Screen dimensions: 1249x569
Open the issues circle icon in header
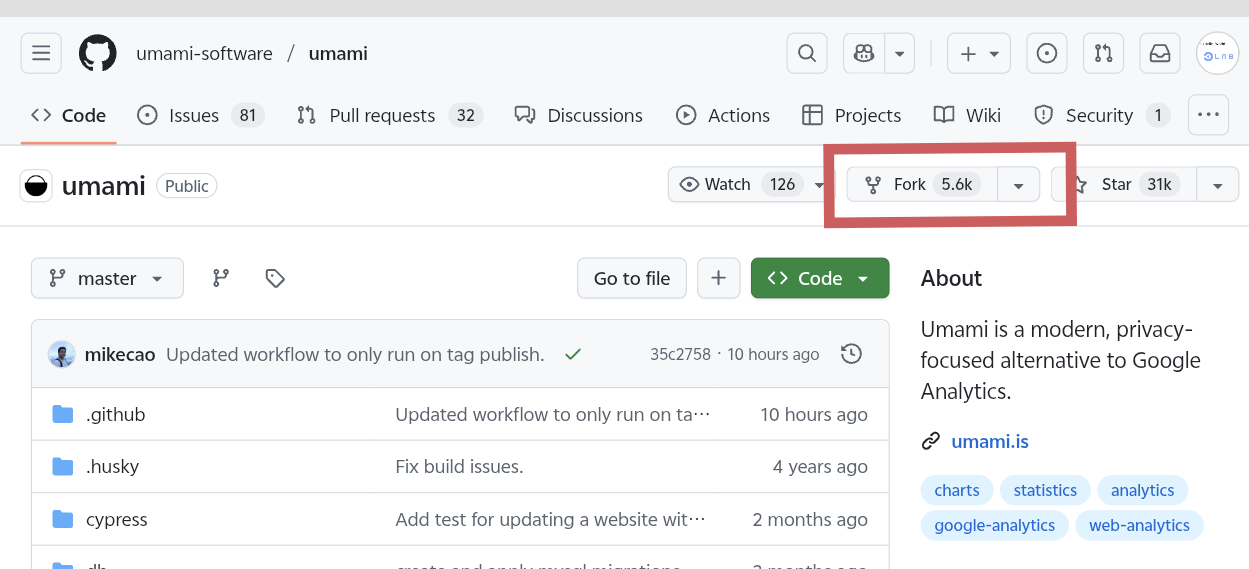point(1046,53)
